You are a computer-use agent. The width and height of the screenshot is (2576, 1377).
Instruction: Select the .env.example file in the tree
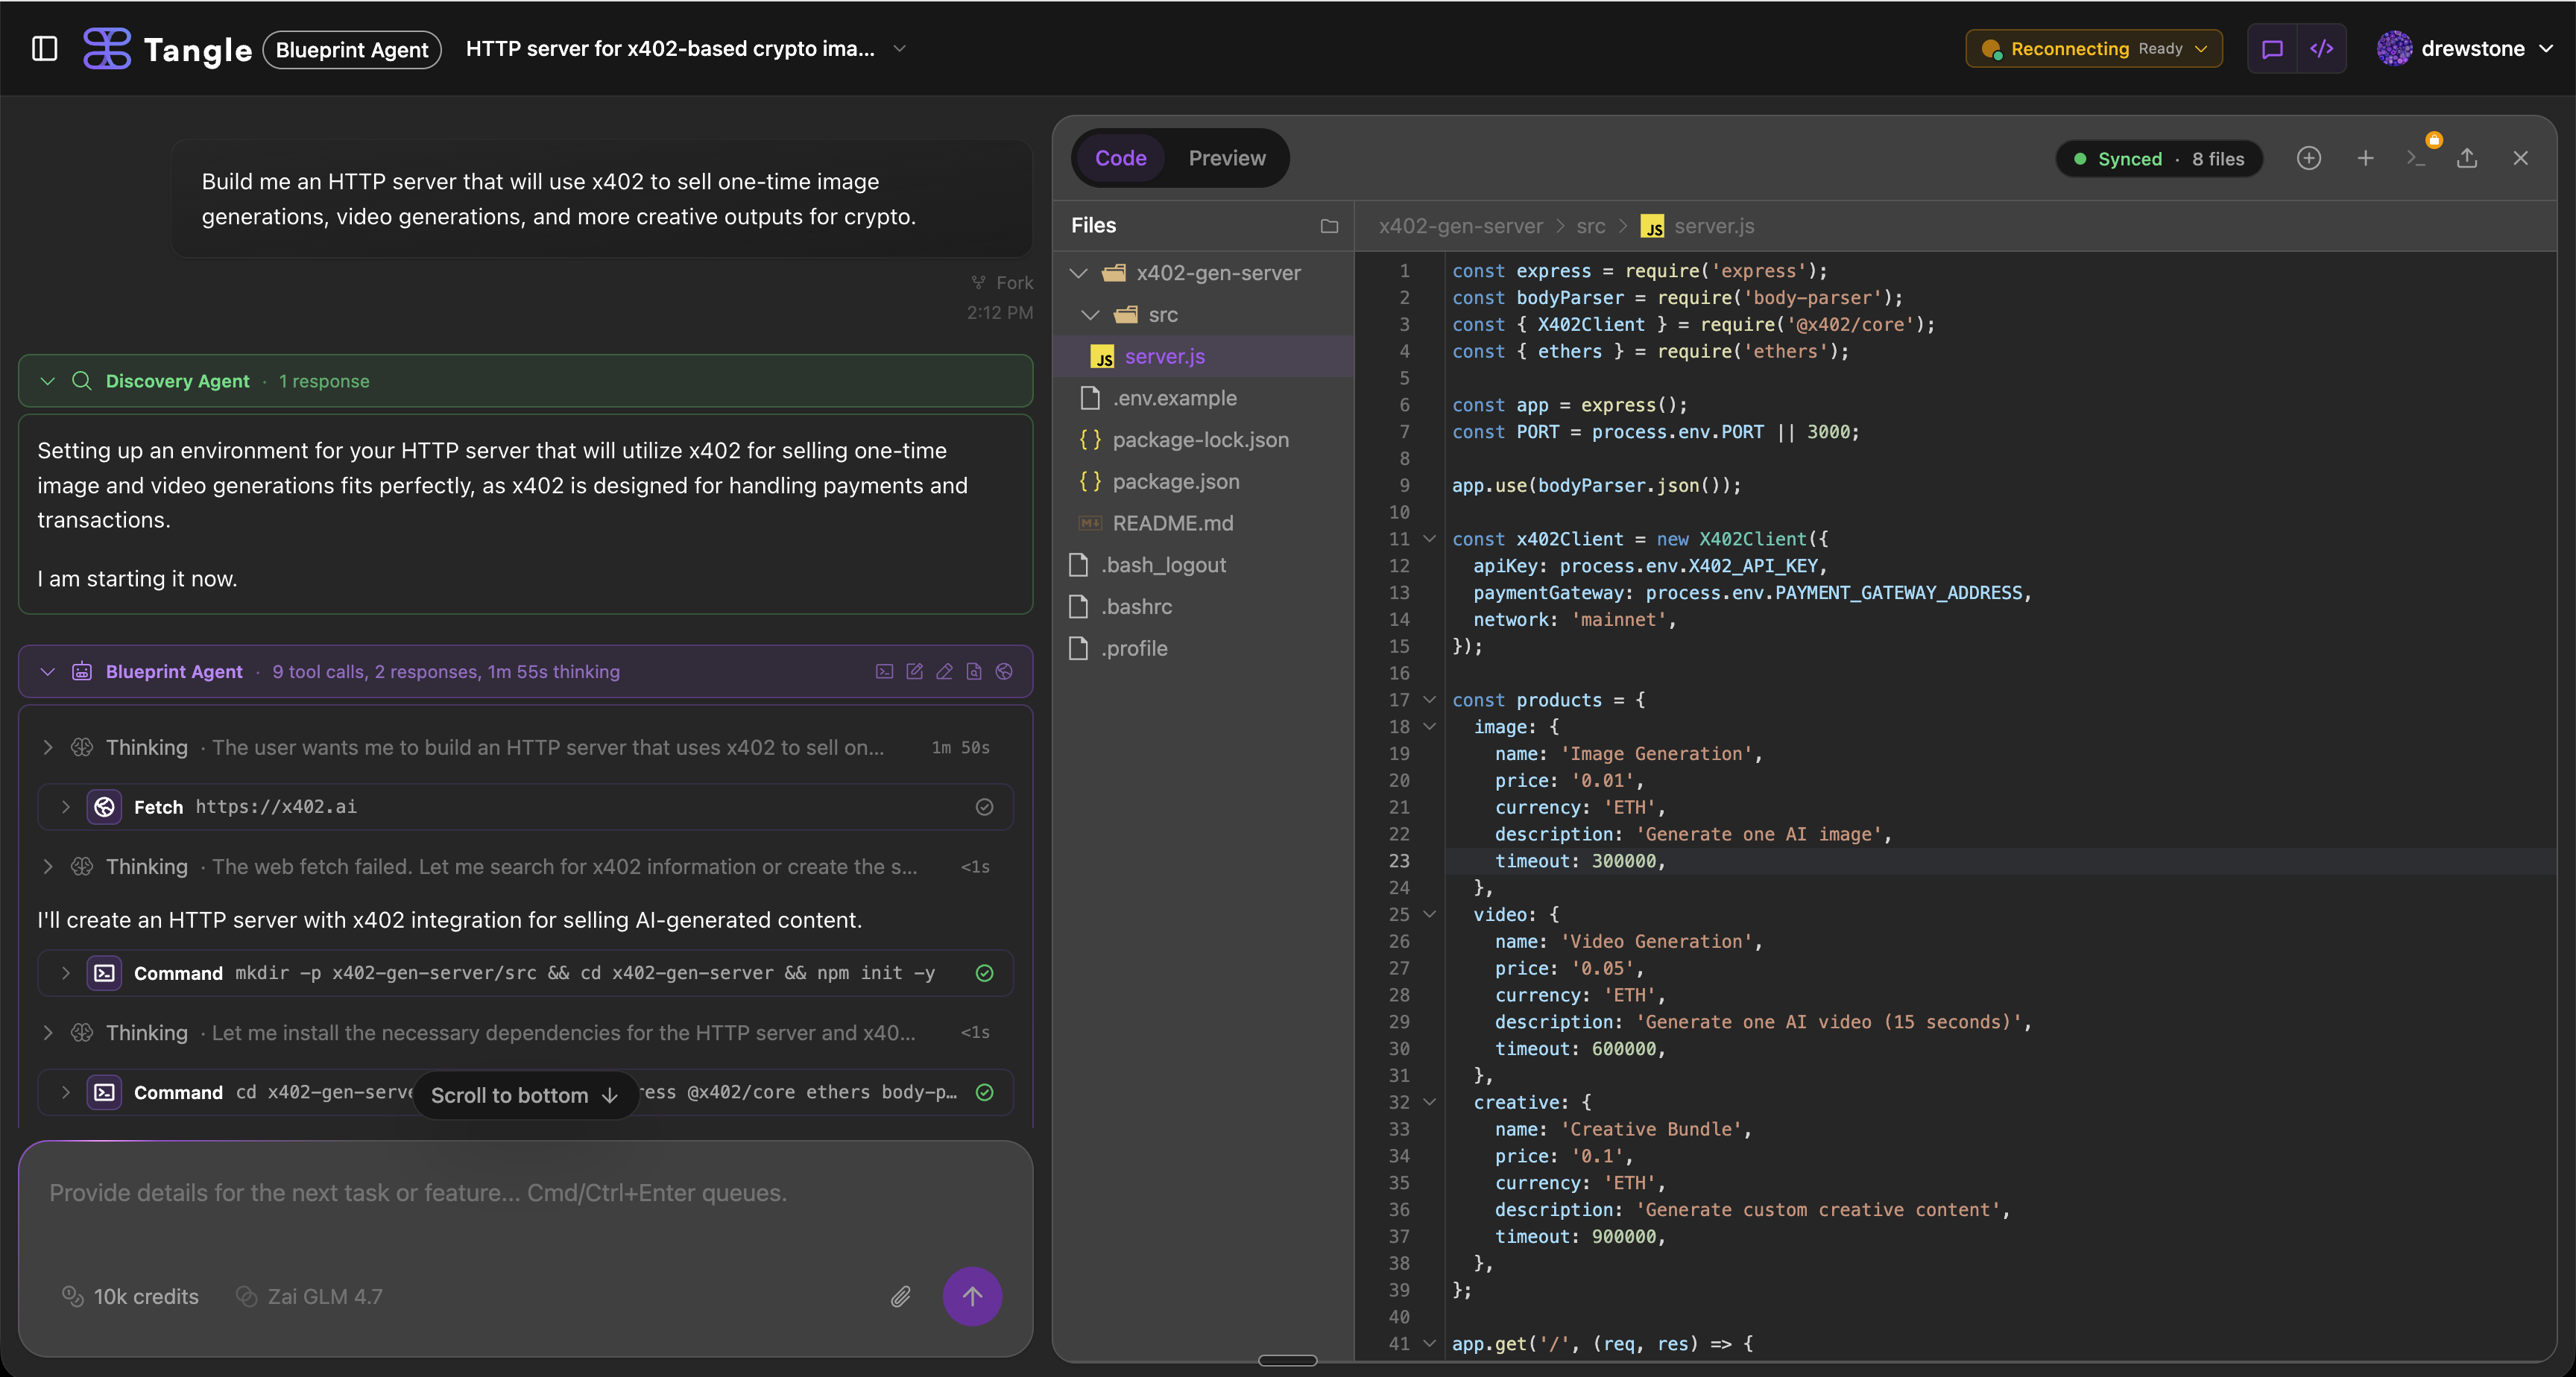pos(1176,397)
